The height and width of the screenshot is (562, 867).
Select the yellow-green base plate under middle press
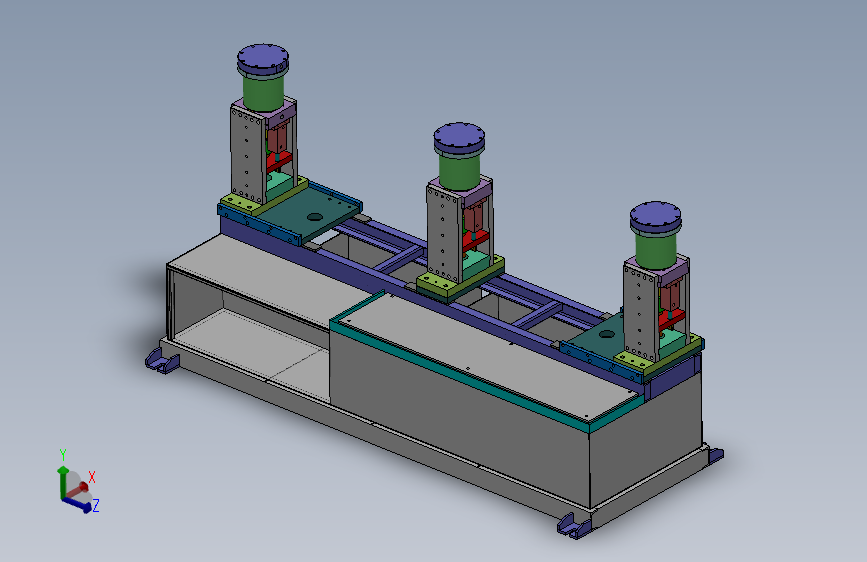(x=461, y=280)
